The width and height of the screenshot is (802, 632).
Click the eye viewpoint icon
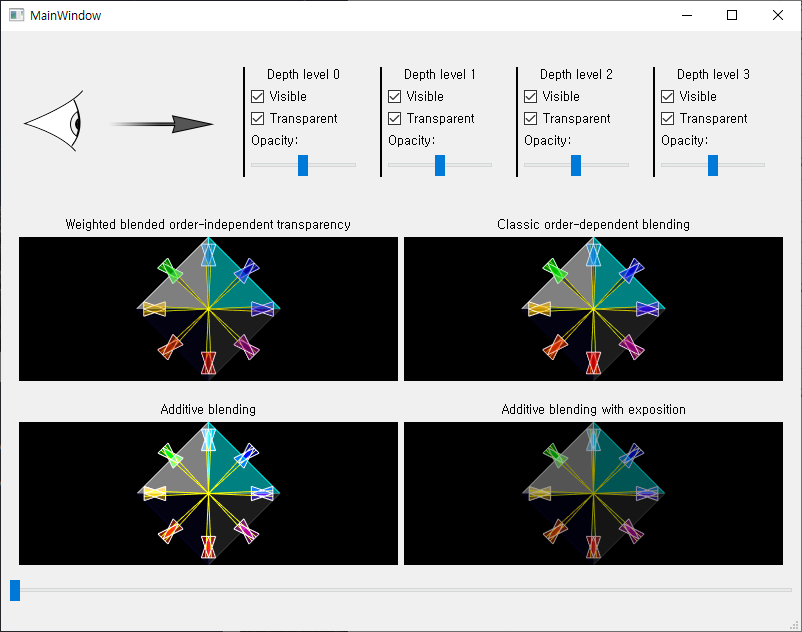[54, 121]
